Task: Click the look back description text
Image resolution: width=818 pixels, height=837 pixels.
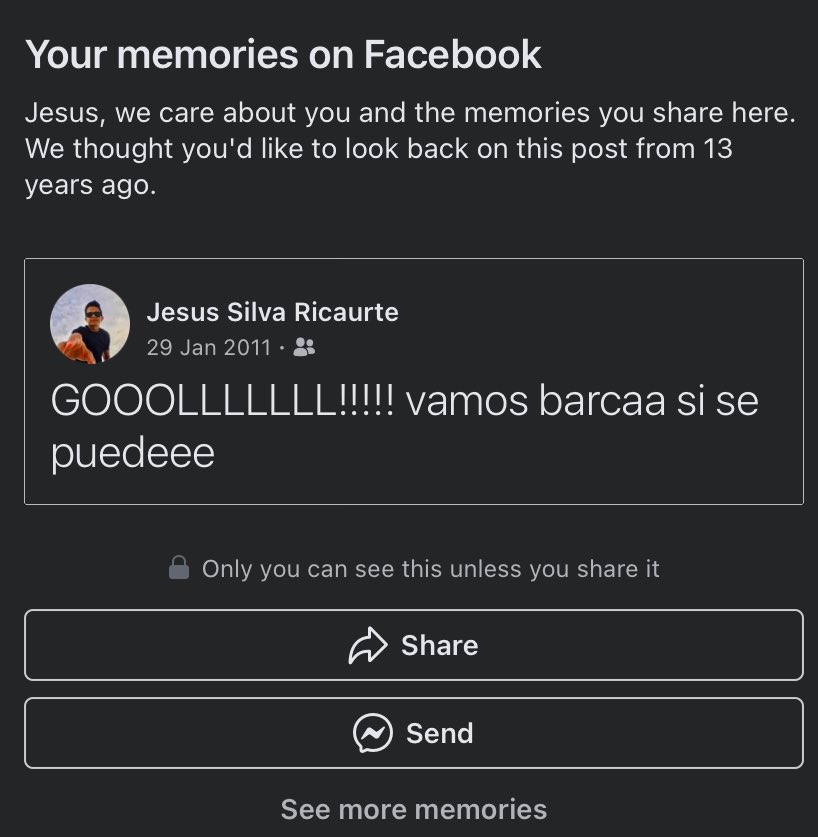Action: point(410,148)
